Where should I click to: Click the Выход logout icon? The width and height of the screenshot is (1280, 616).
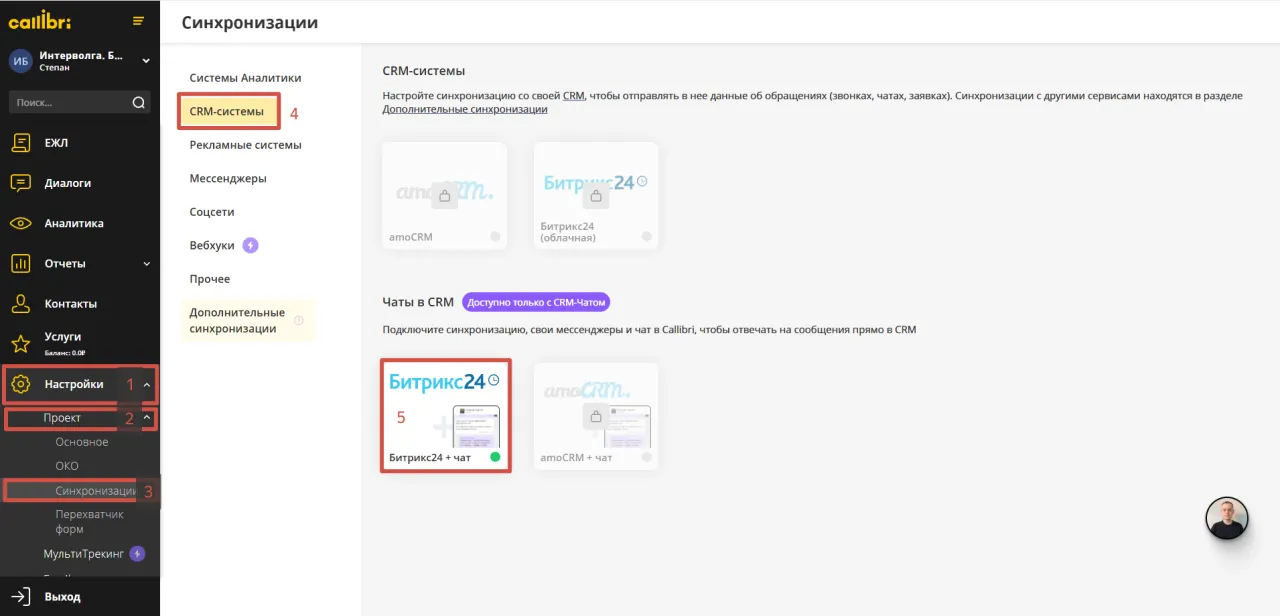point(21,596)
